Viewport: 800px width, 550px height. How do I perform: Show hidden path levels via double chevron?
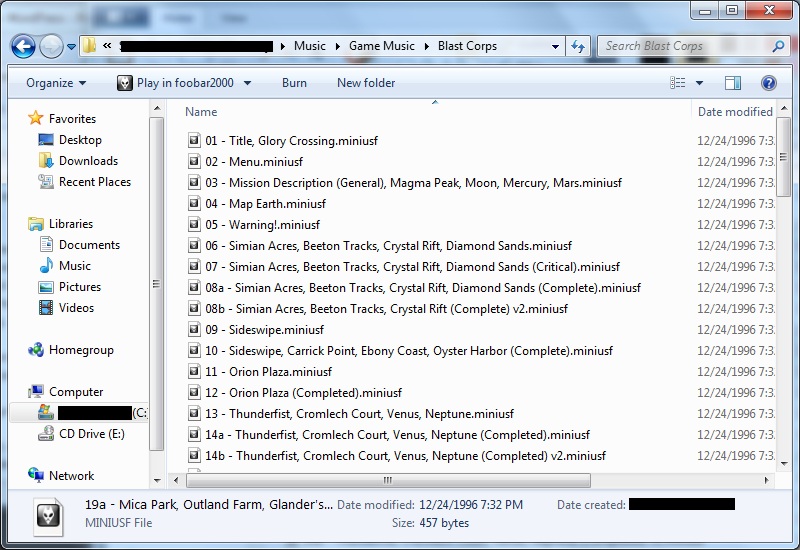coord(107,45)
